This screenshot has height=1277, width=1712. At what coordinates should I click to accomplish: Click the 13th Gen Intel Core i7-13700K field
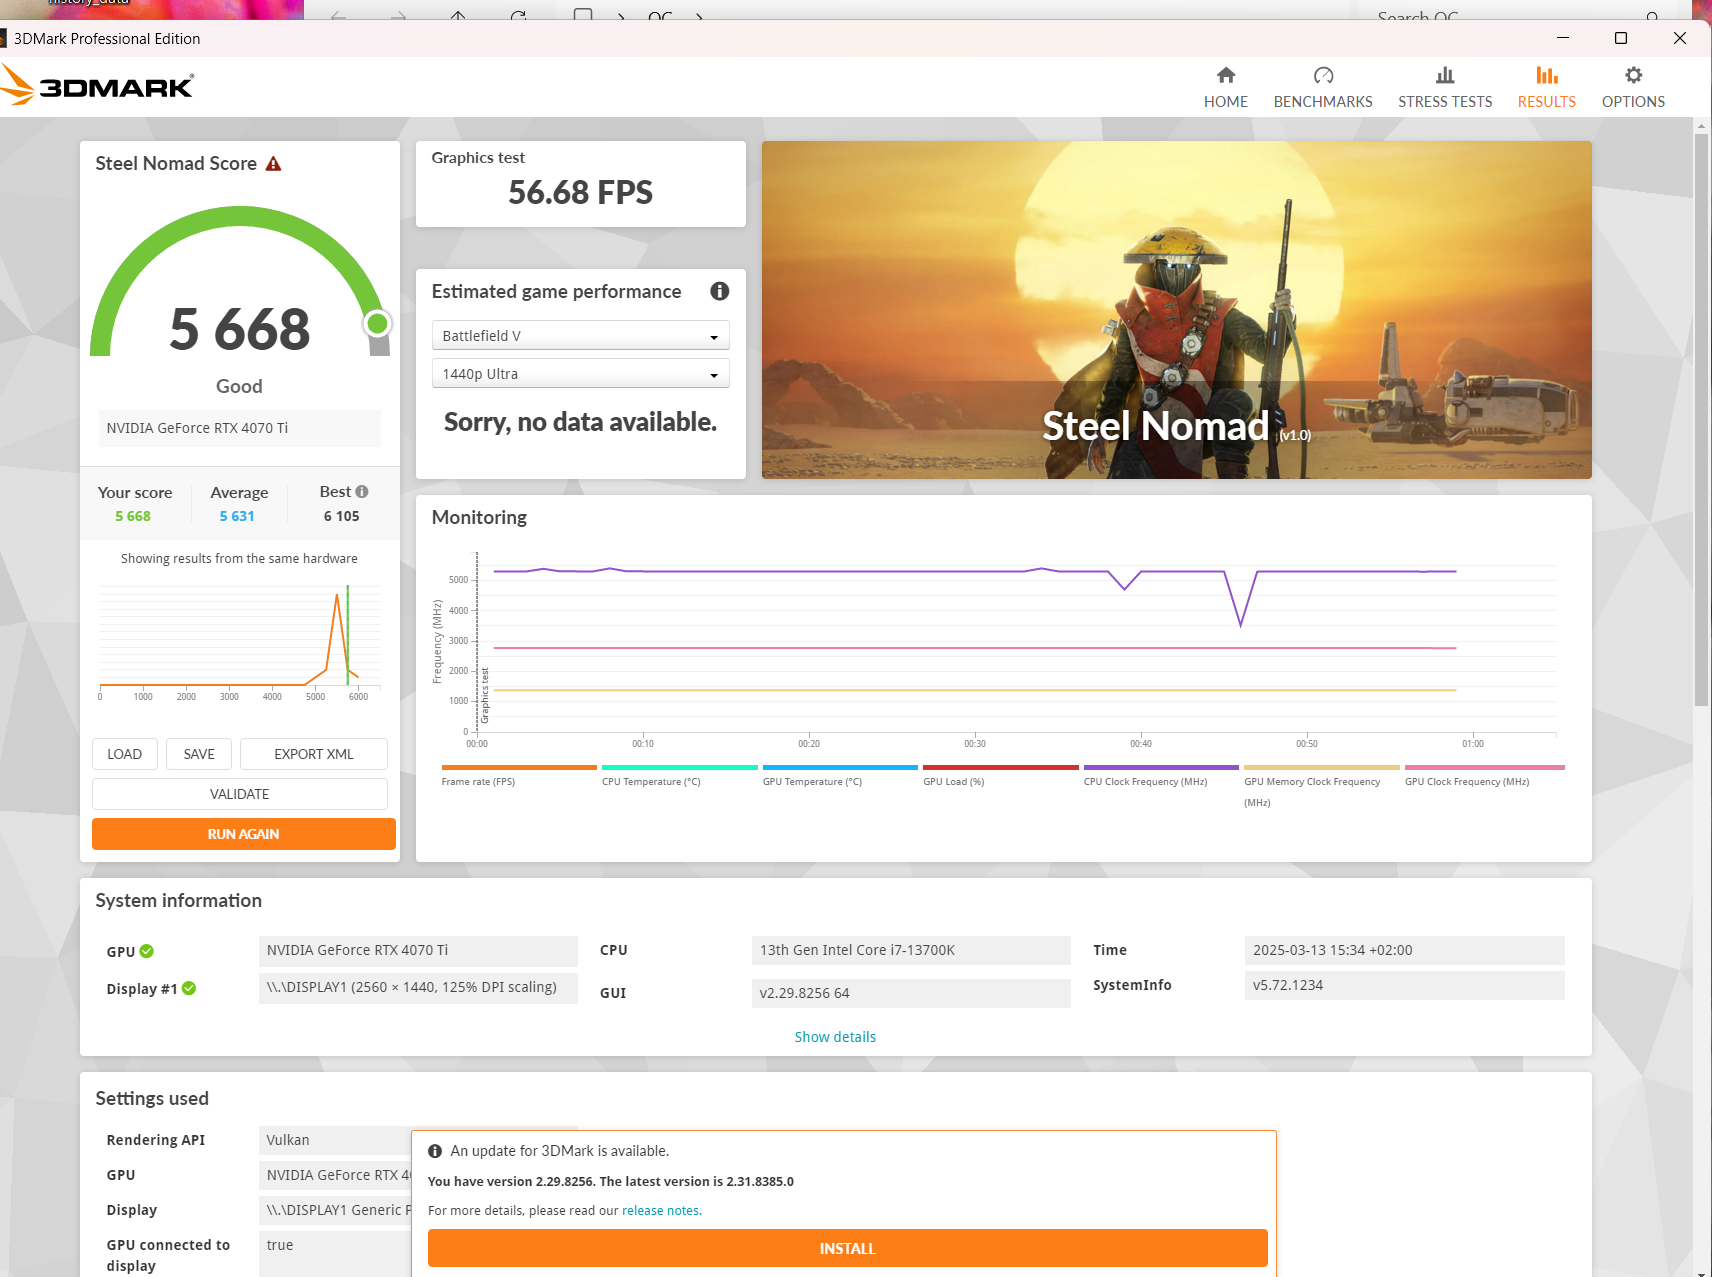(911, 950)
